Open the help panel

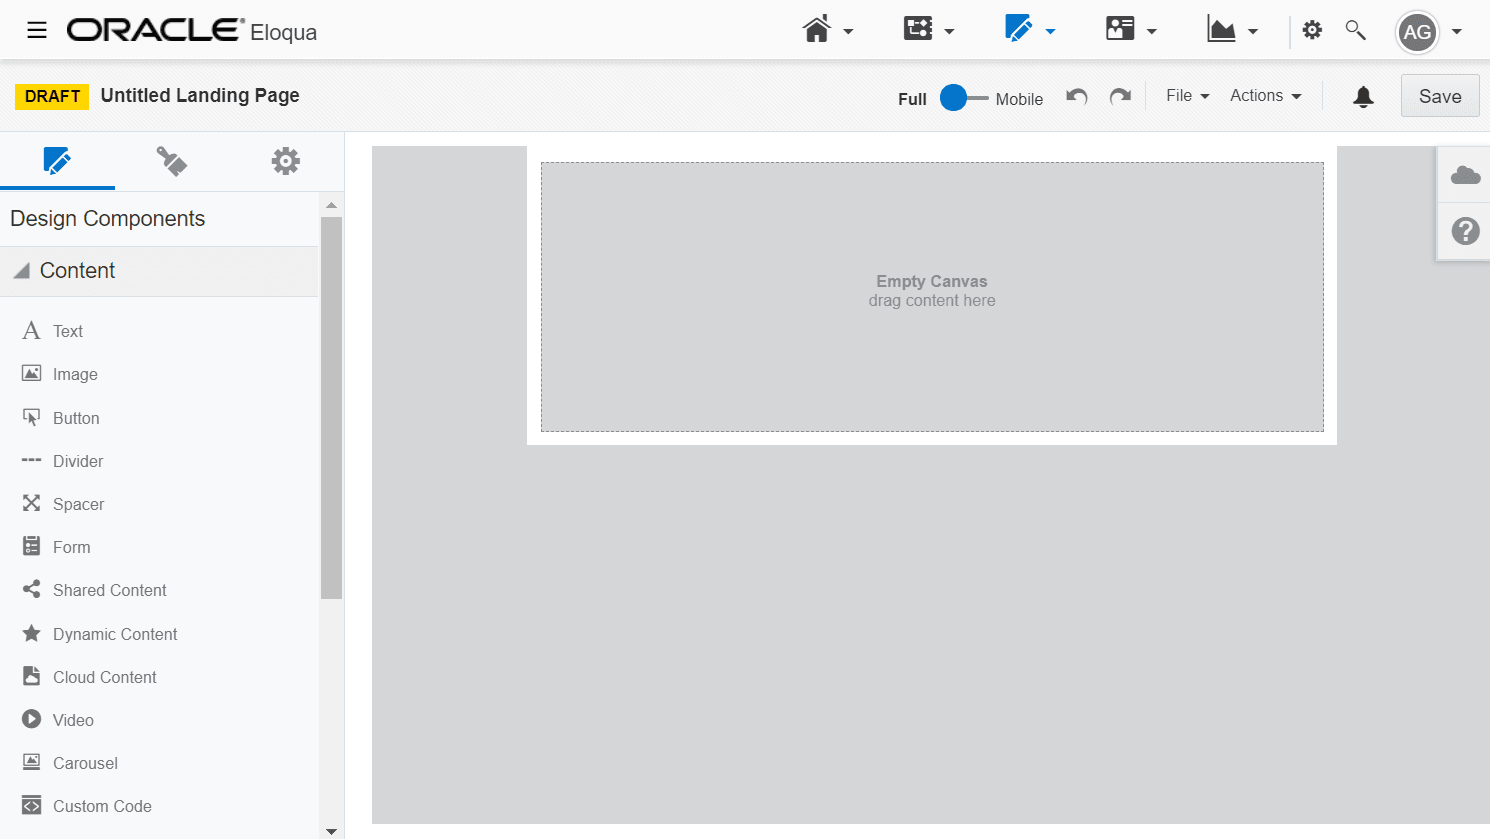pos(1464,231)
